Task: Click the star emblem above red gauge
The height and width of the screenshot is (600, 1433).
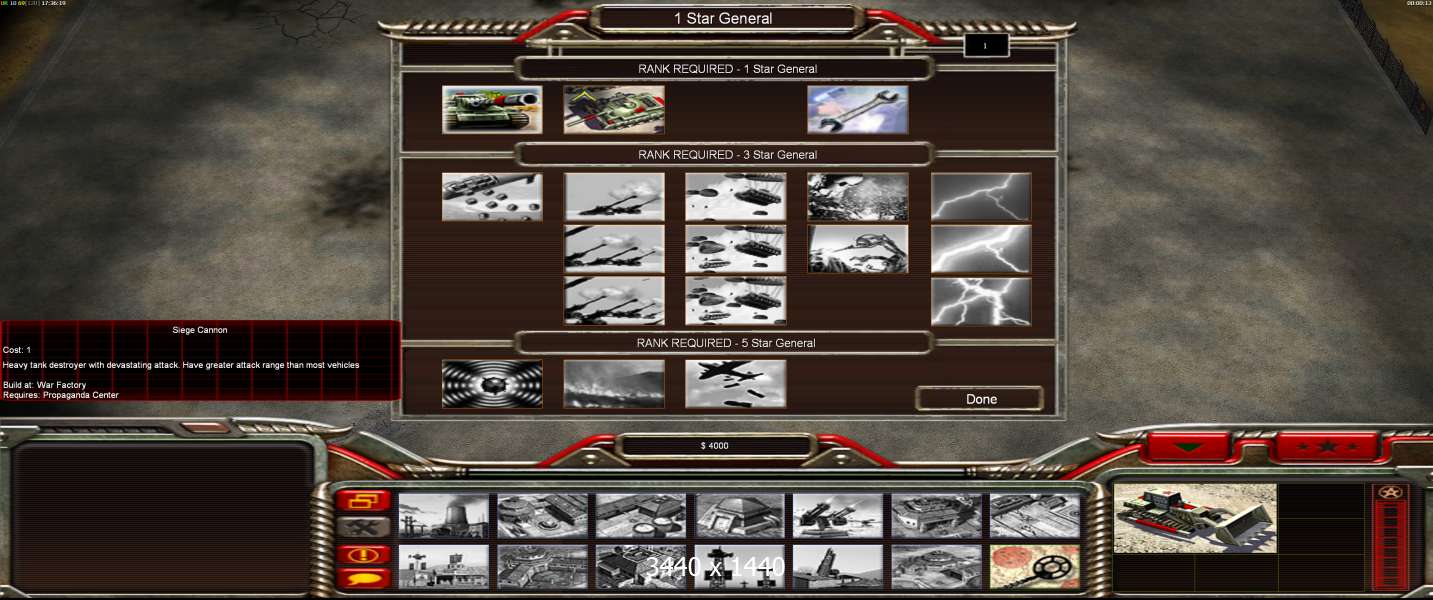Action: tap(1390, 493)
